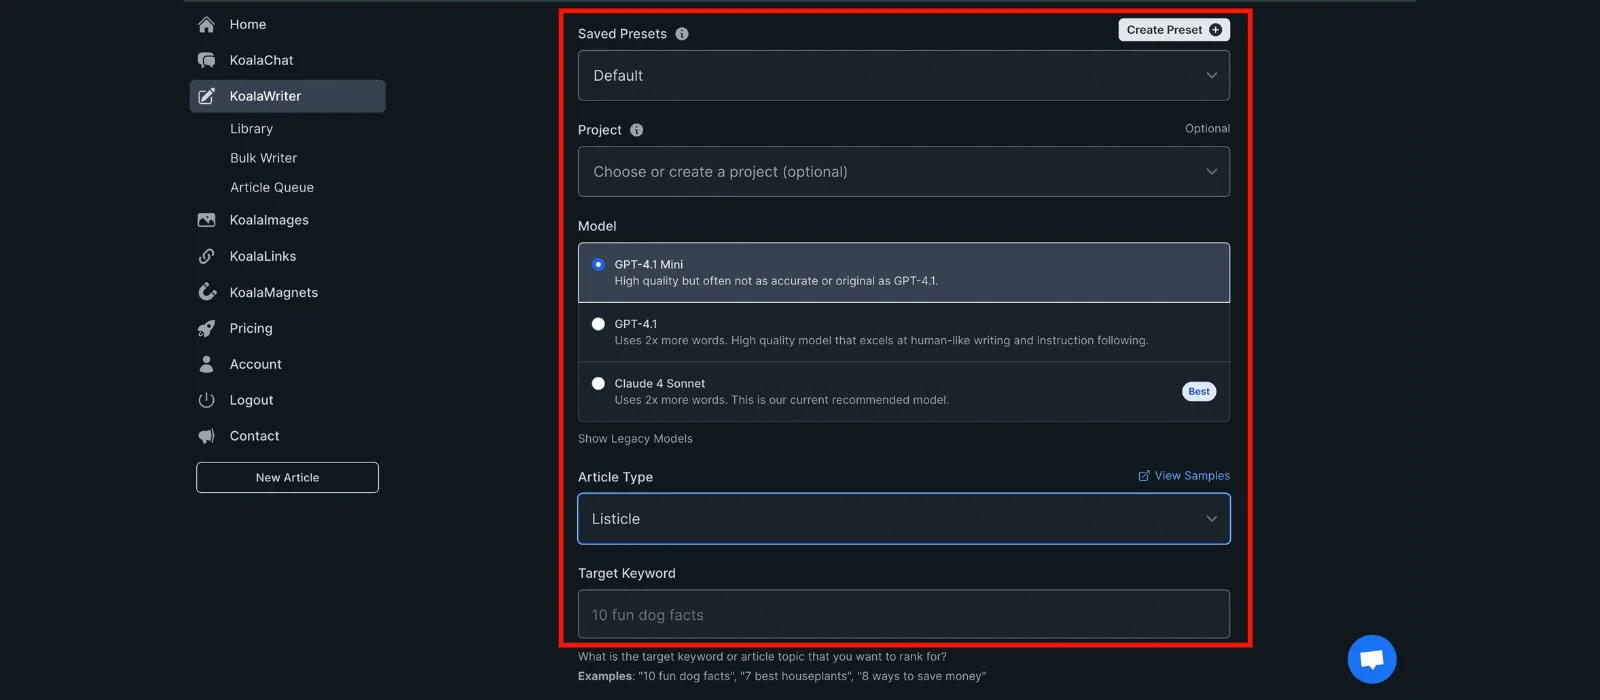
Task: Click the KoalaMagnets magnet icon
Action: [206, 292]
